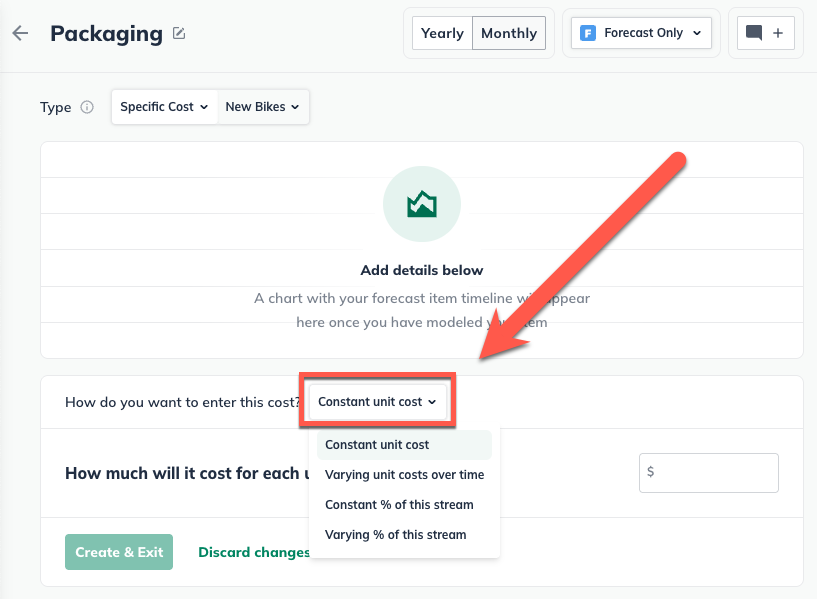817x599 pixels.
Task: Click the pencil icon to rename Packaging
Action: coord(179,33)
